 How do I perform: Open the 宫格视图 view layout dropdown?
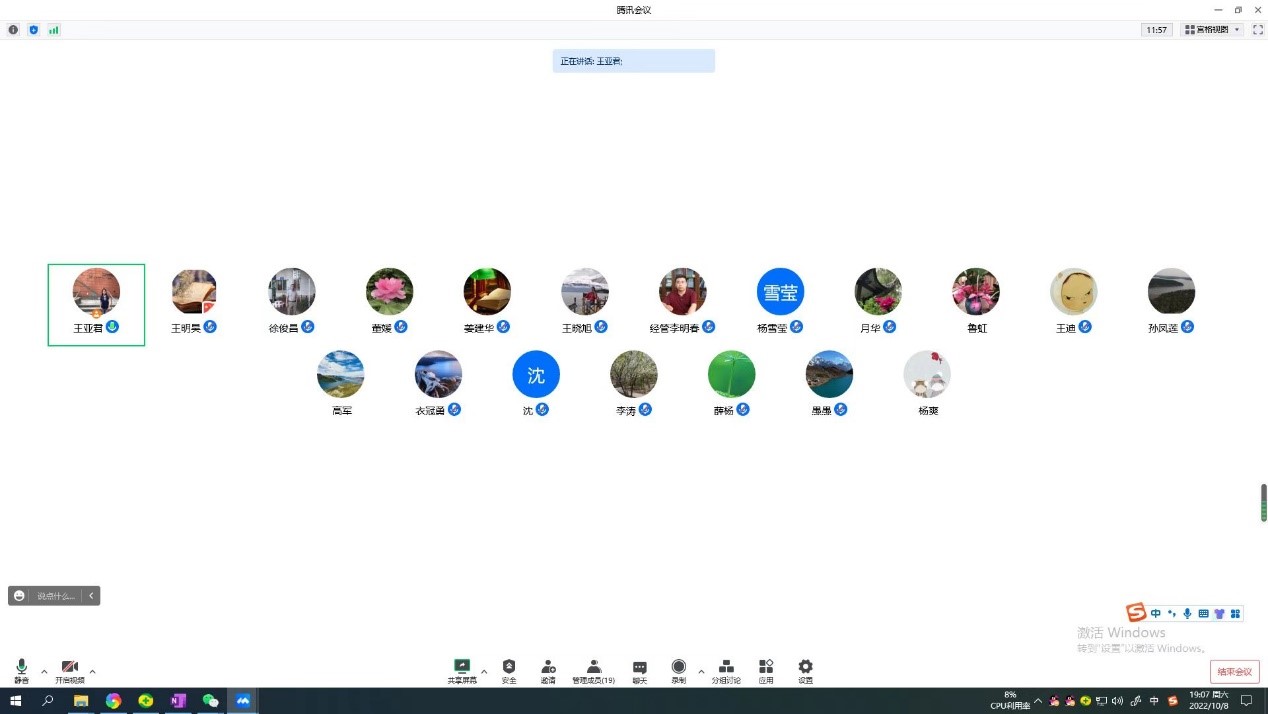[1212, 30]
